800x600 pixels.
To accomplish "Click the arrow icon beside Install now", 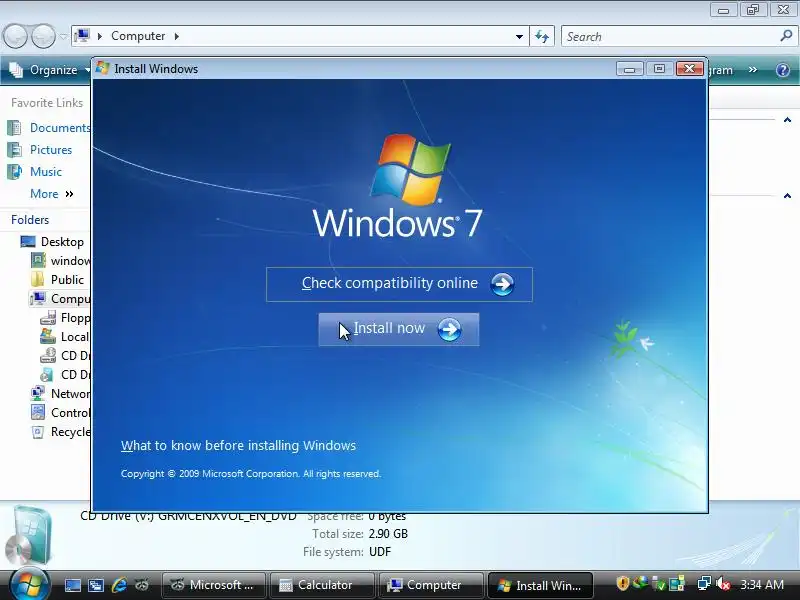I will [x=449, y=330].
